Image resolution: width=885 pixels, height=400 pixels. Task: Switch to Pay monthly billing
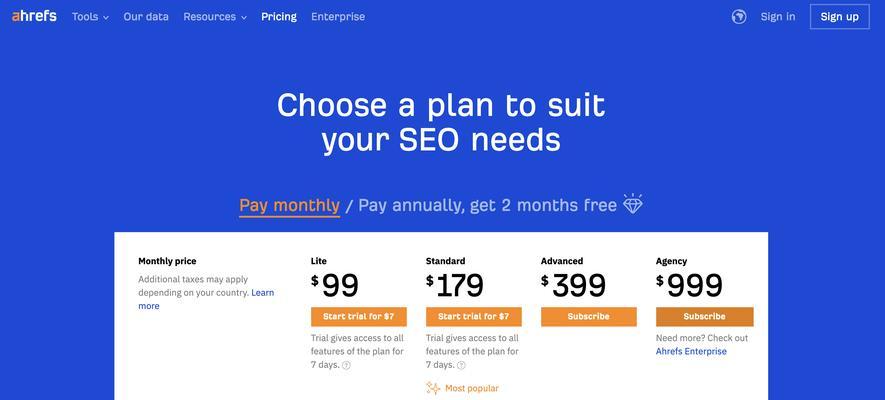coord(290,205)
